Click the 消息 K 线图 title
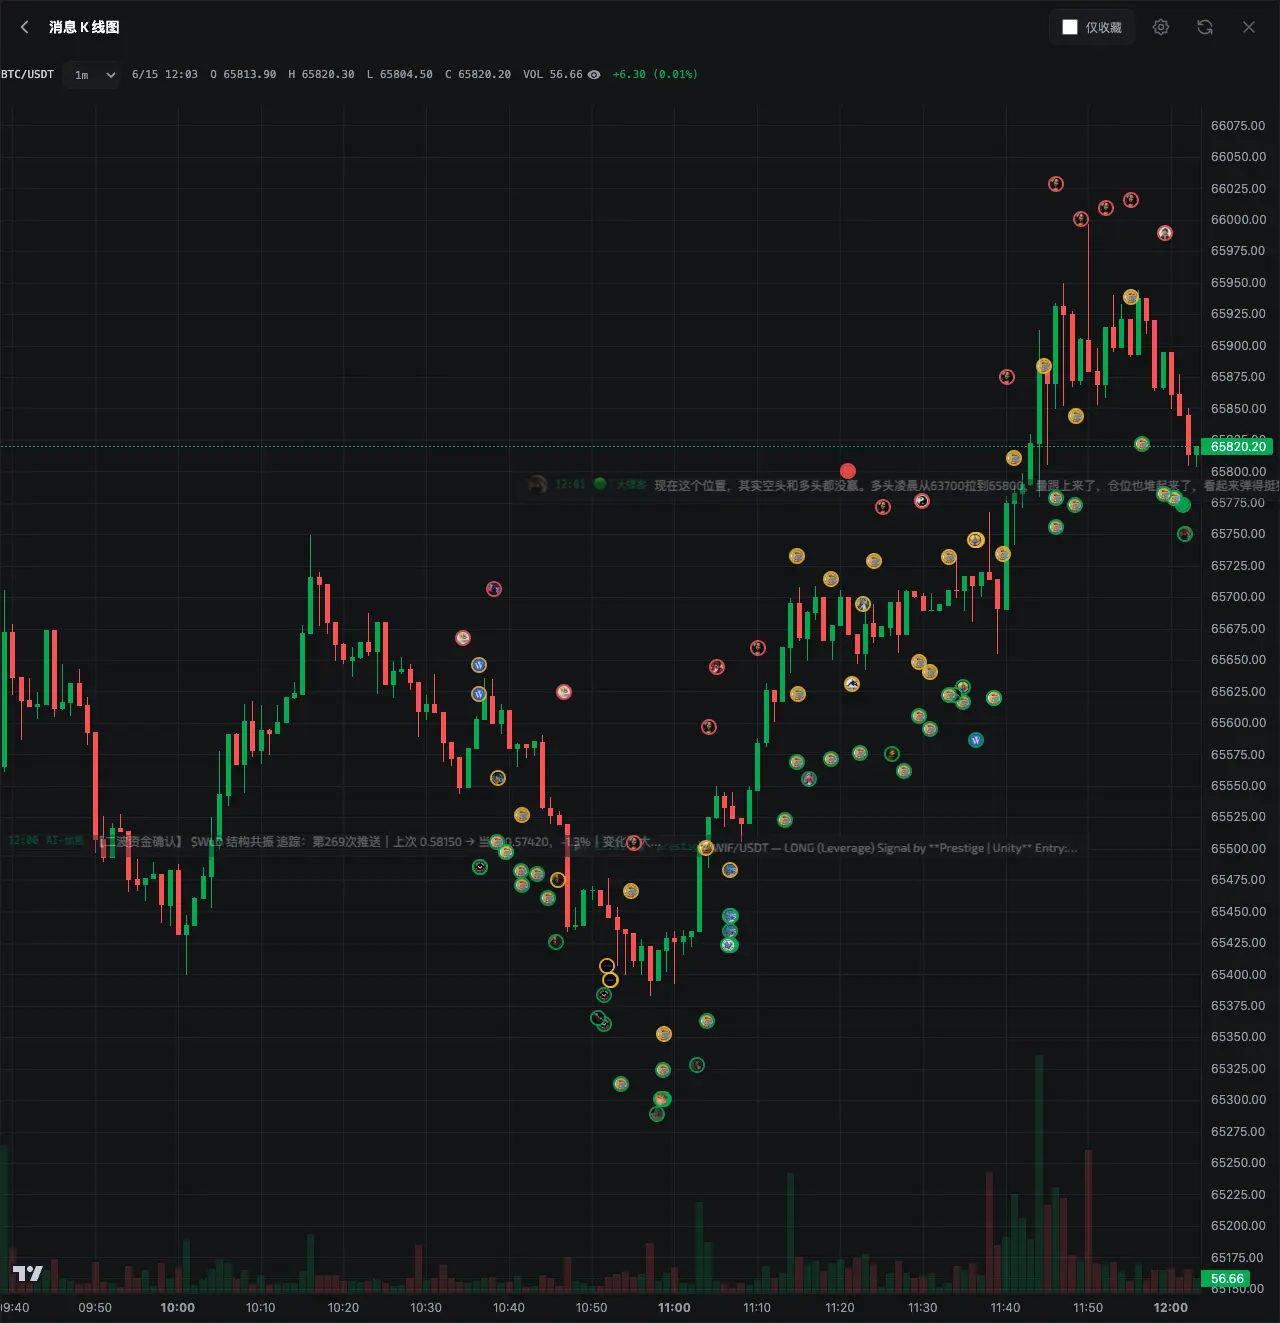Viewport: 1280px width, 1323px height. 84,27
